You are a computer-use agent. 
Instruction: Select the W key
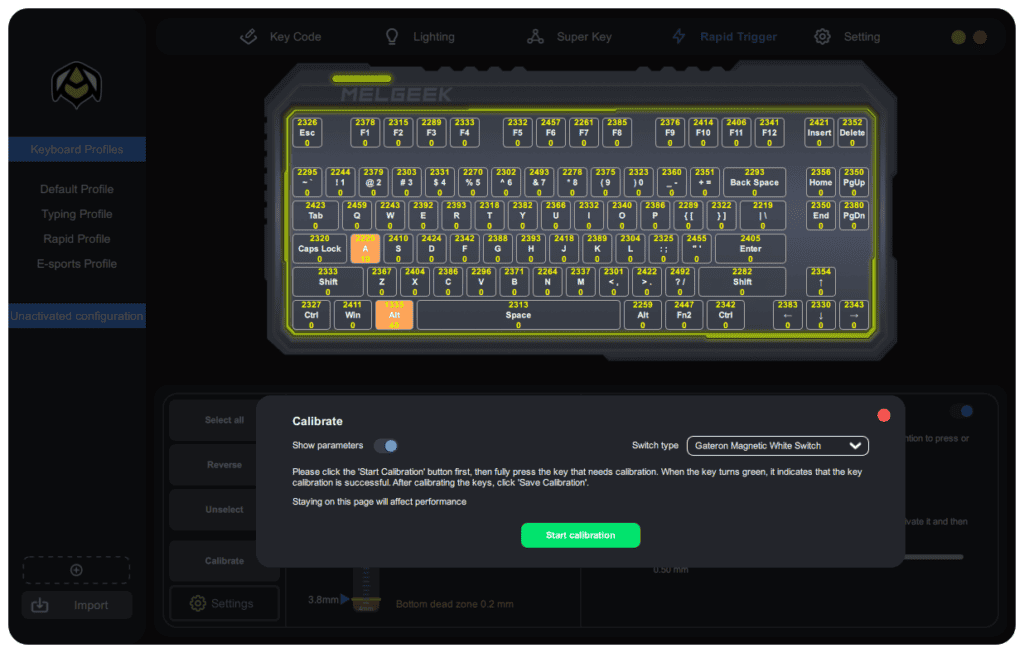click(390, 215)
